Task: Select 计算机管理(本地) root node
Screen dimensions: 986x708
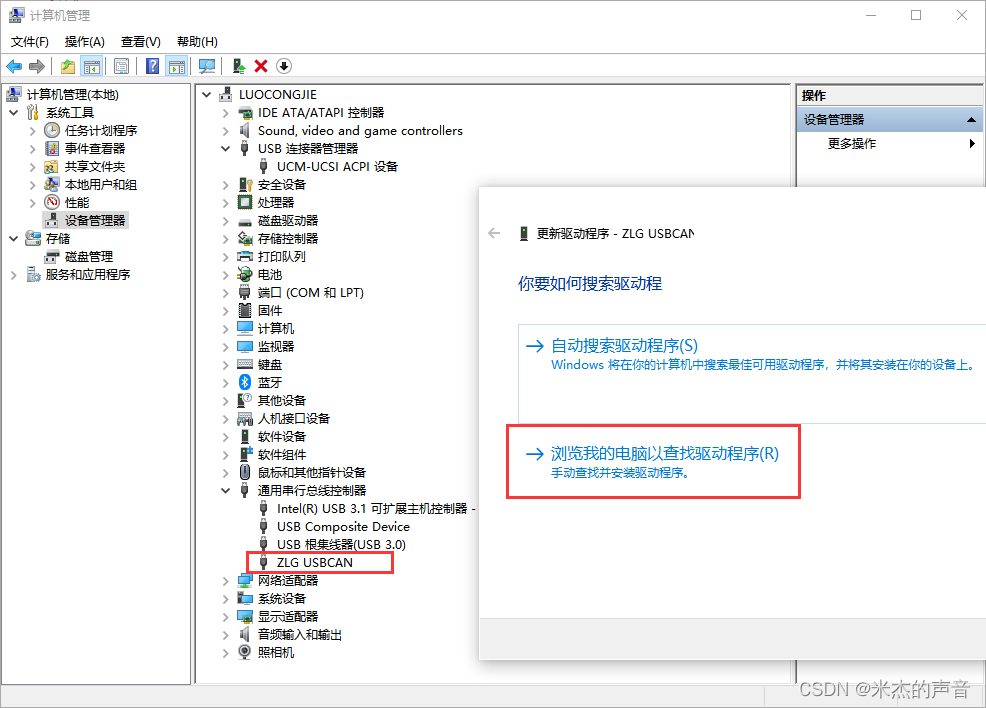Action: [72, 94]
